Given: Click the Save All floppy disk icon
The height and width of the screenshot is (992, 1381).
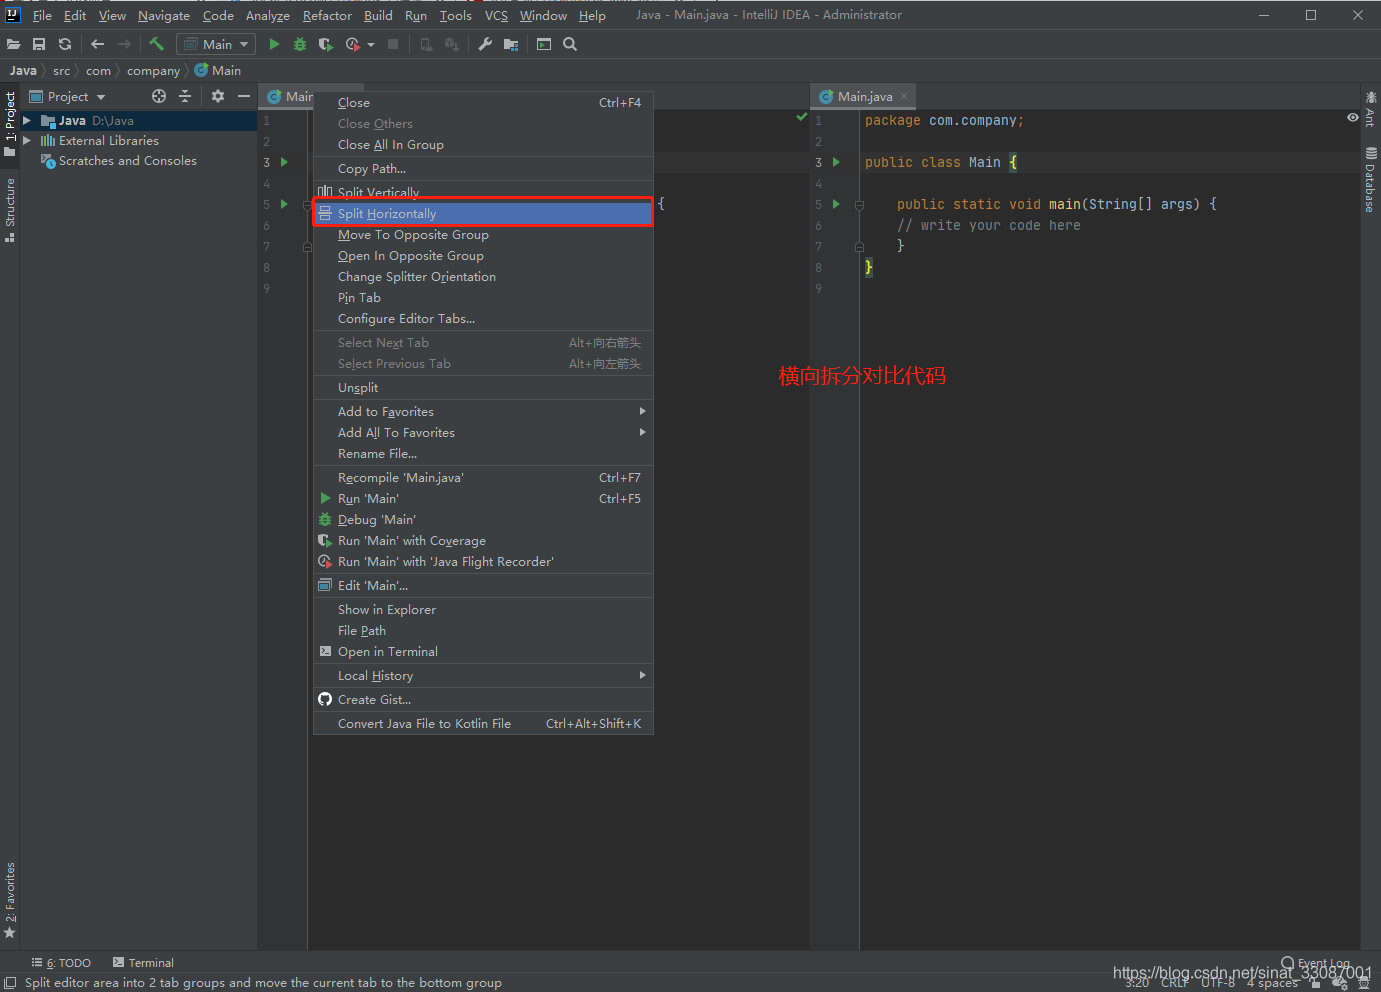Looking at the screenshot, I should (x=39, y=44).
